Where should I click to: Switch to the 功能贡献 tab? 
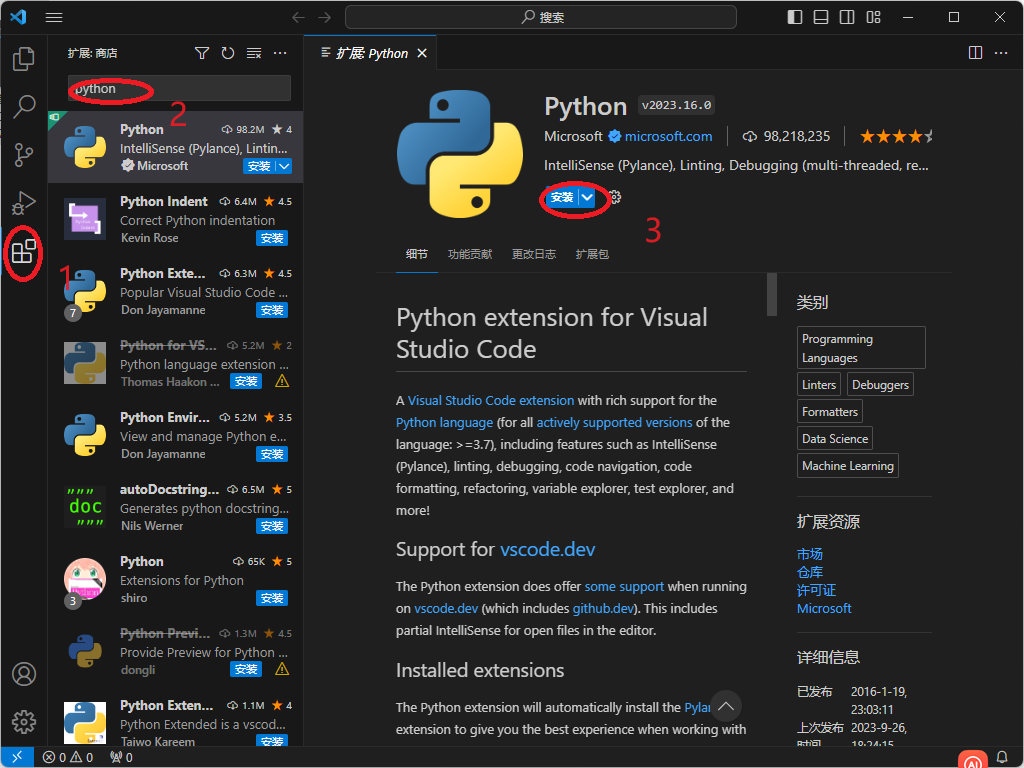470,254
